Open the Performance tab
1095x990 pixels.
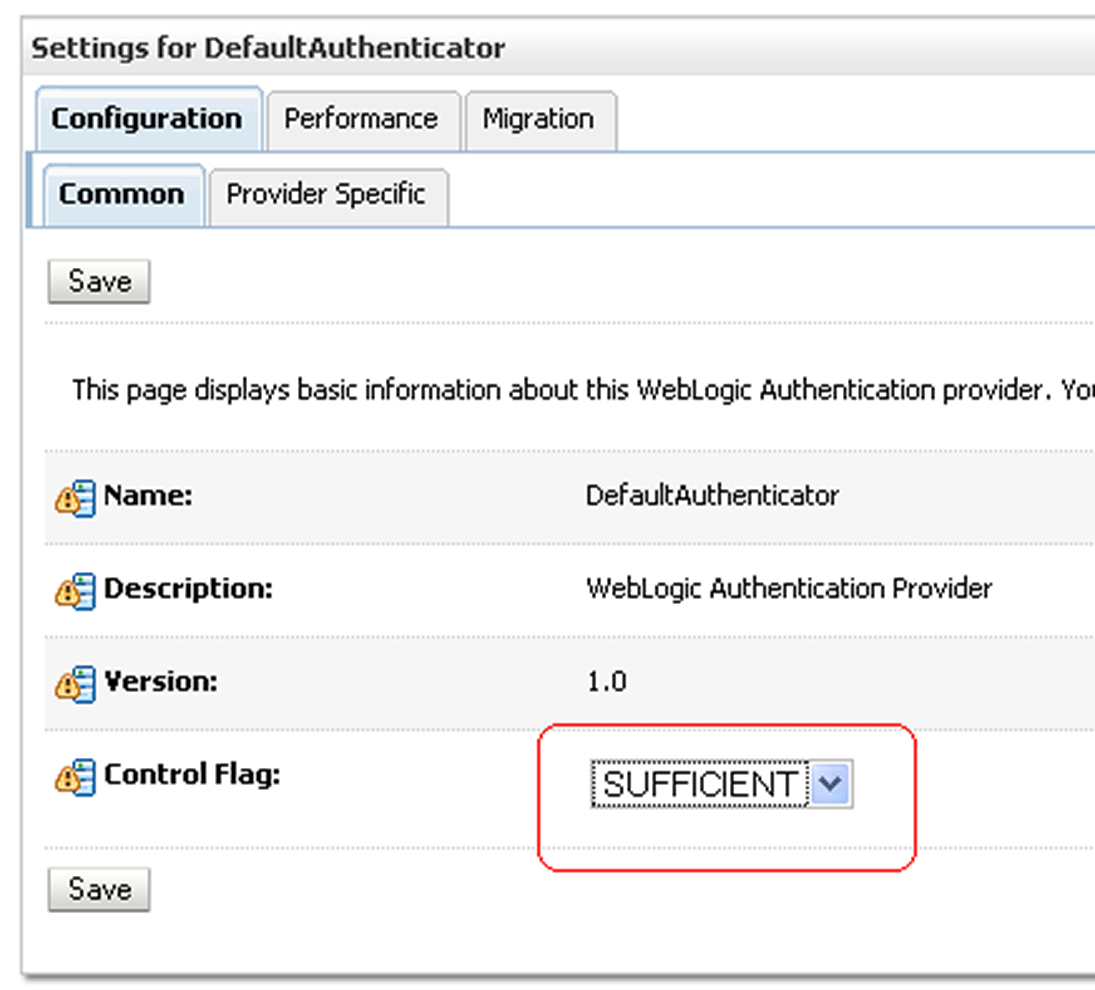[362, 120]
